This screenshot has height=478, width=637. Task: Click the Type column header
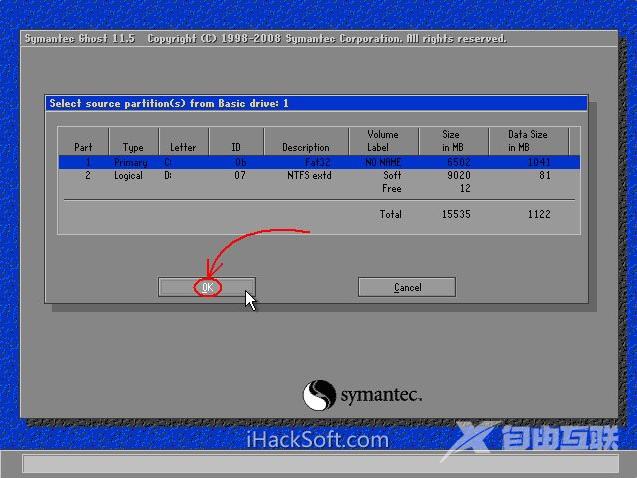pyautogui.click(x=133, y=141)
